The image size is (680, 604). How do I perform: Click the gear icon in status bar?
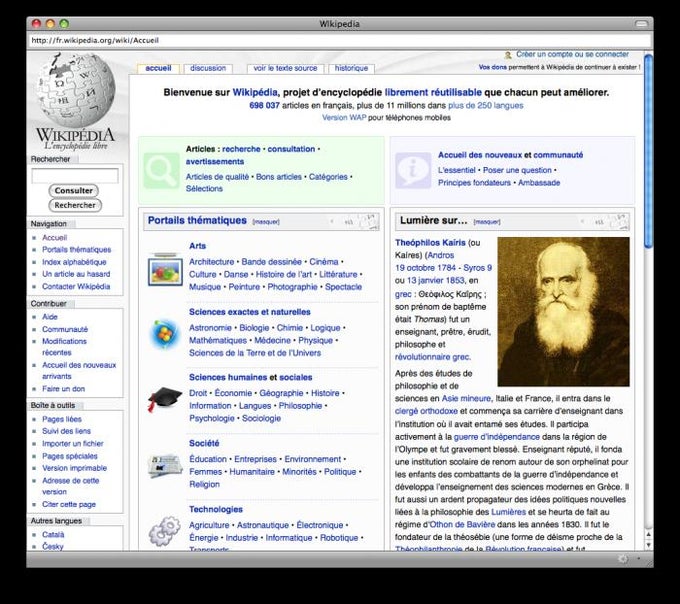(x=623, y=559)
